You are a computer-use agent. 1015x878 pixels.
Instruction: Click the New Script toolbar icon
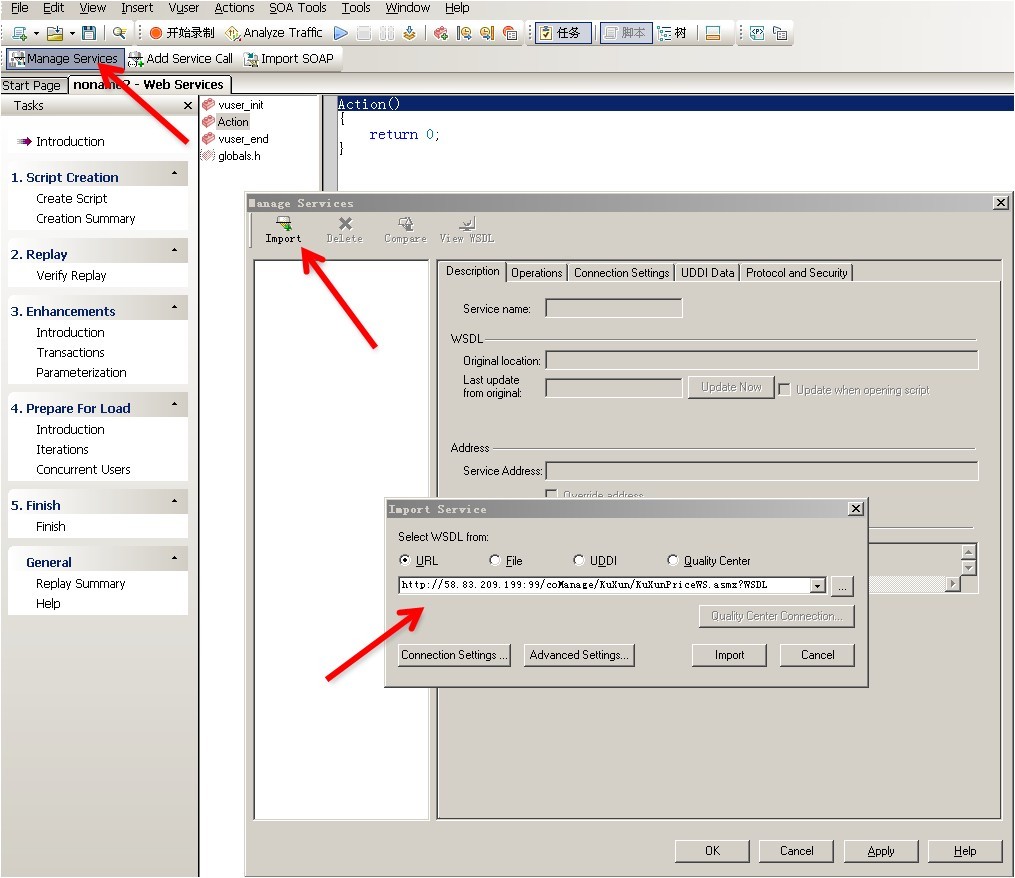pyautogui.click(x=19, y=33)
